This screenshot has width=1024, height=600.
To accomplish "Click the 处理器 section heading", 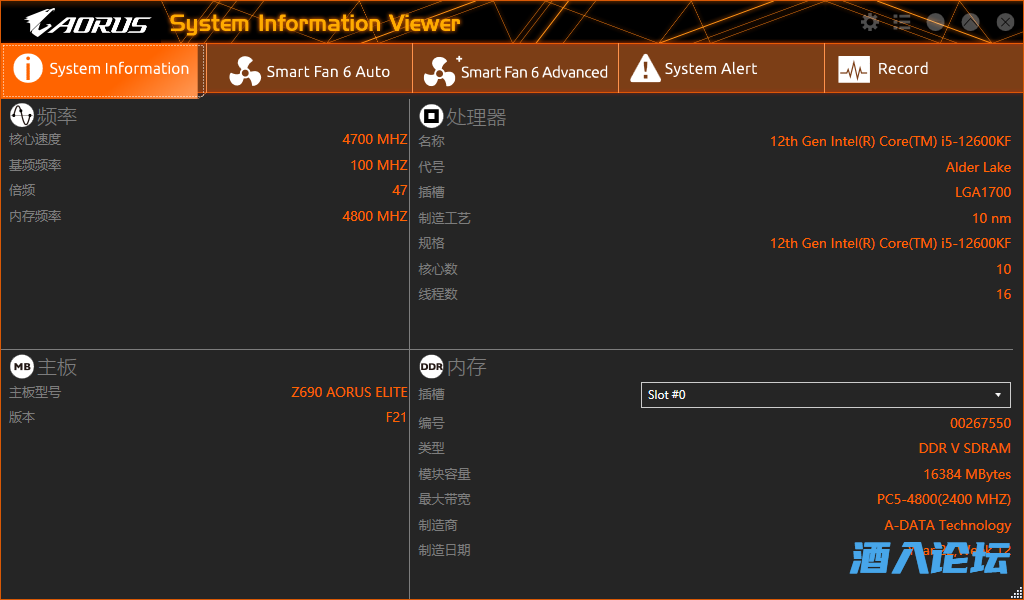I will 476,117.
